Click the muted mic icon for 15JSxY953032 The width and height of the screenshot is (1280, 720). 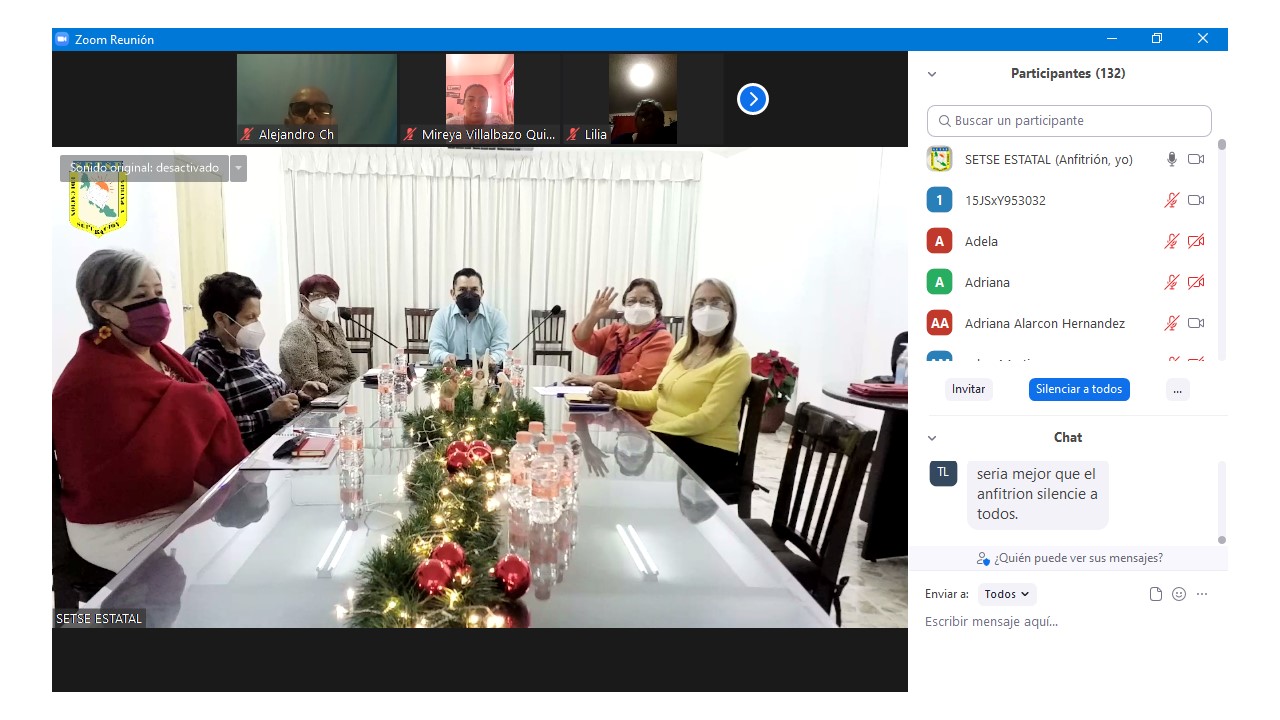(x=1171, y=200)
